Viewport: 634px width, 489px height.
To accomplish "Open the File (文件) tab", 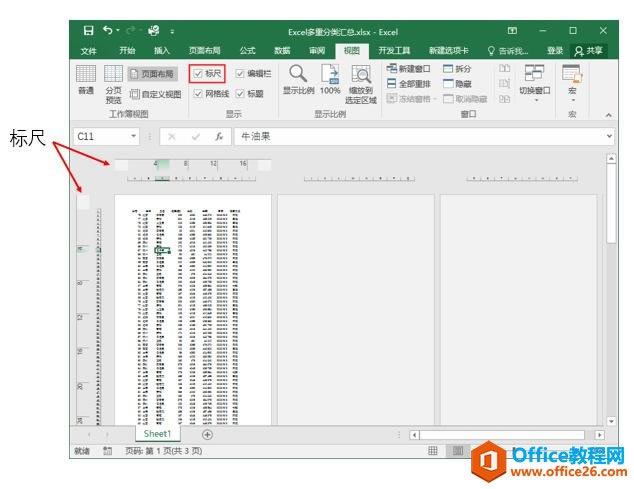I will 88,51.
